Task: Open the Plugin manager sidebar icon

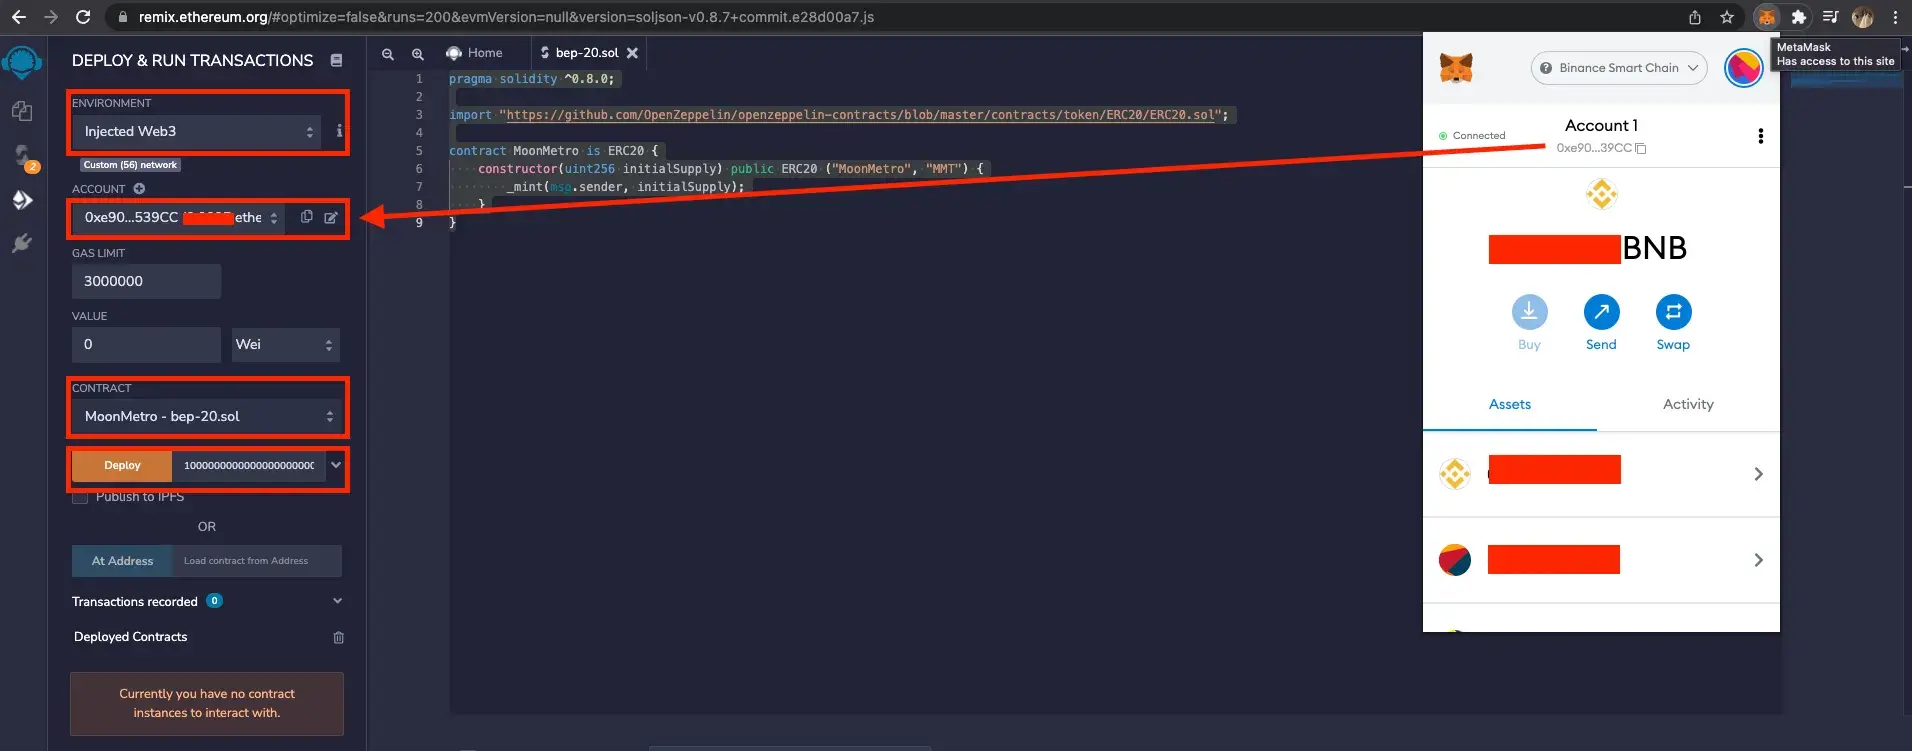Action: pyautogui.click(x=22, y=244)
